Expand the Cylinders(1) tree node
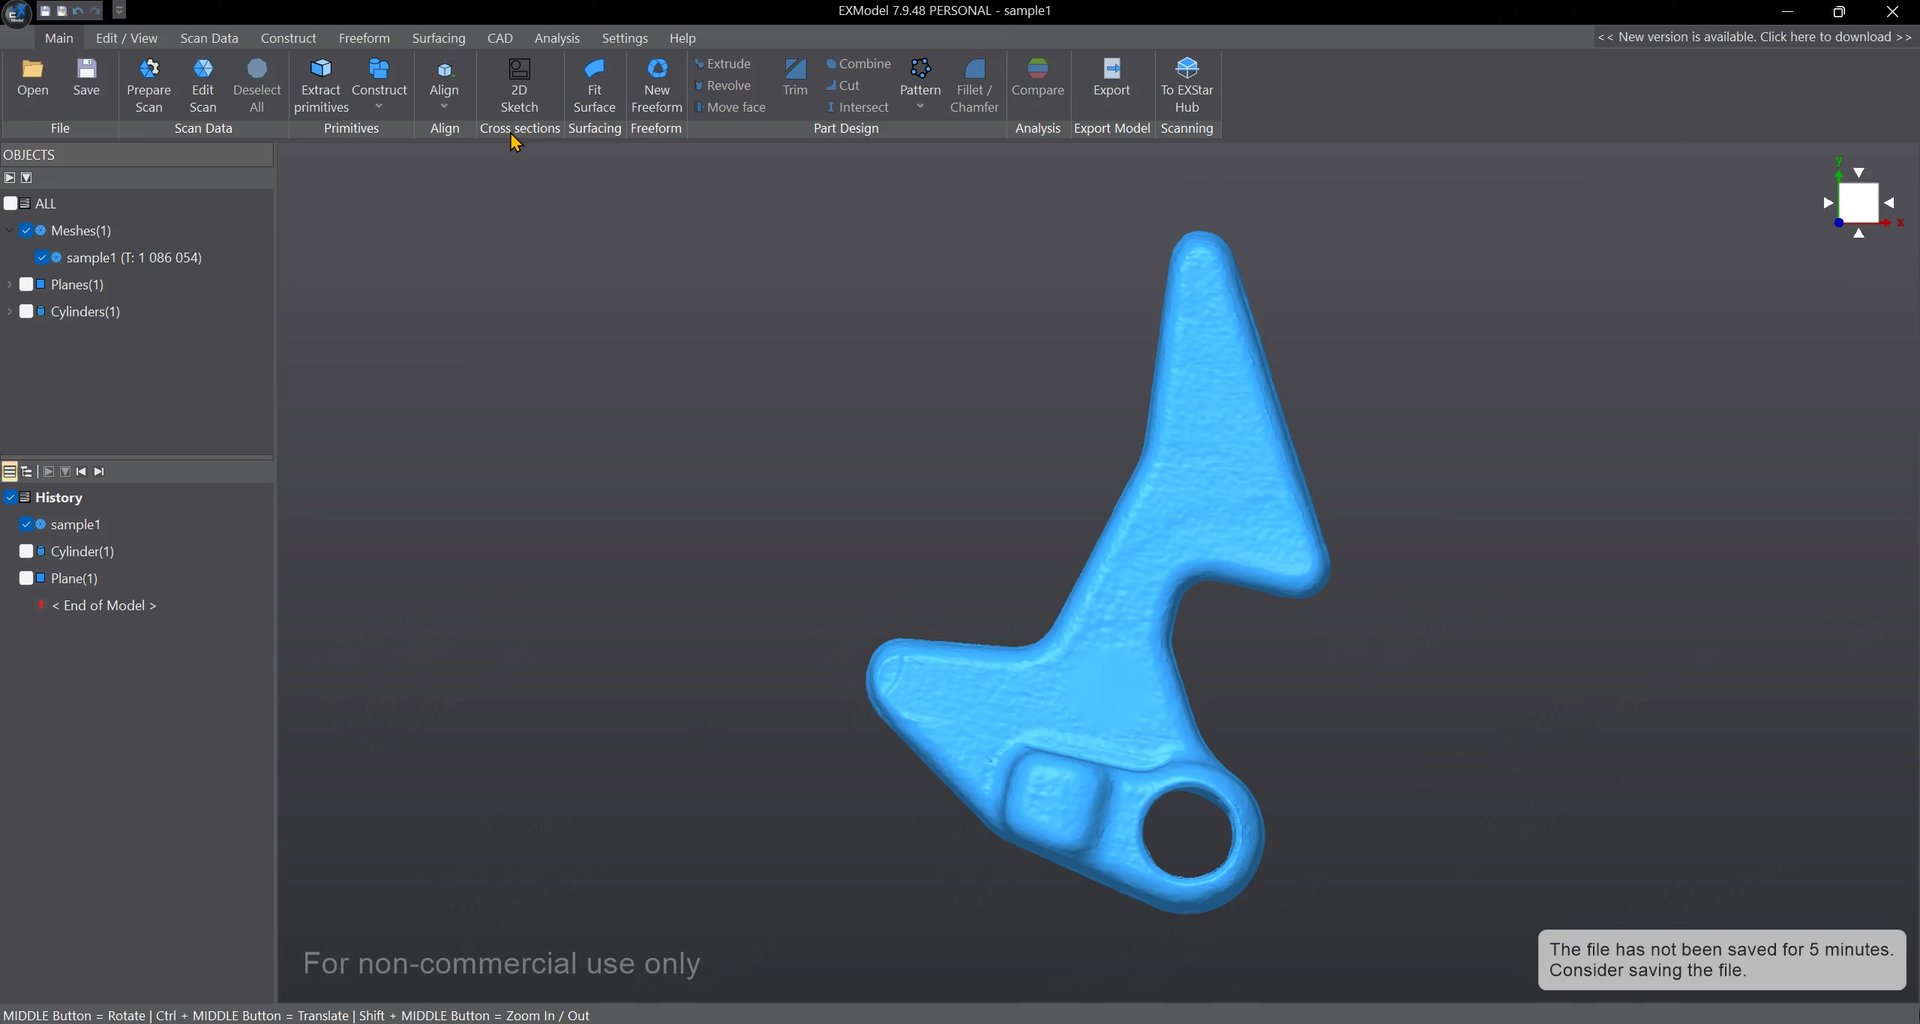This screenshot has width=1920, height=1024. pos(10,312)
